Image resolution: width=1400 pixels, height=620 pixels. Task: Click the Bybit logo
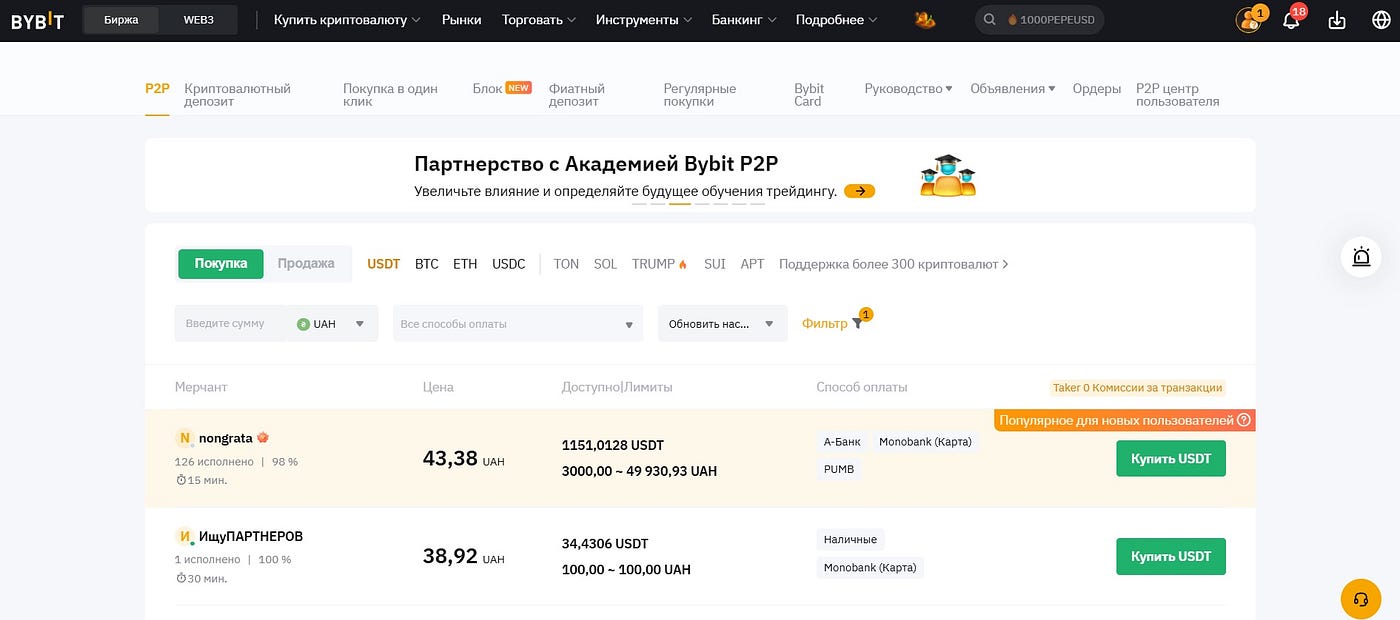(x=37, y=20)
